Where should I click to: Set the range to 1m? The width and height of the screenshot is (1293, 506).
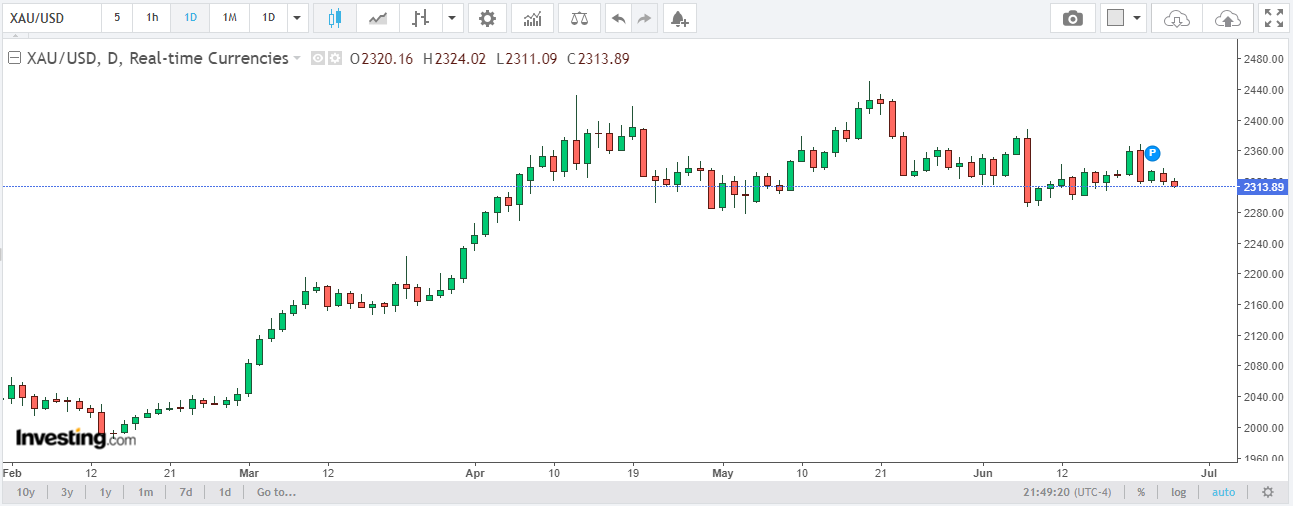pyautogui.click(x=145, y=492)
